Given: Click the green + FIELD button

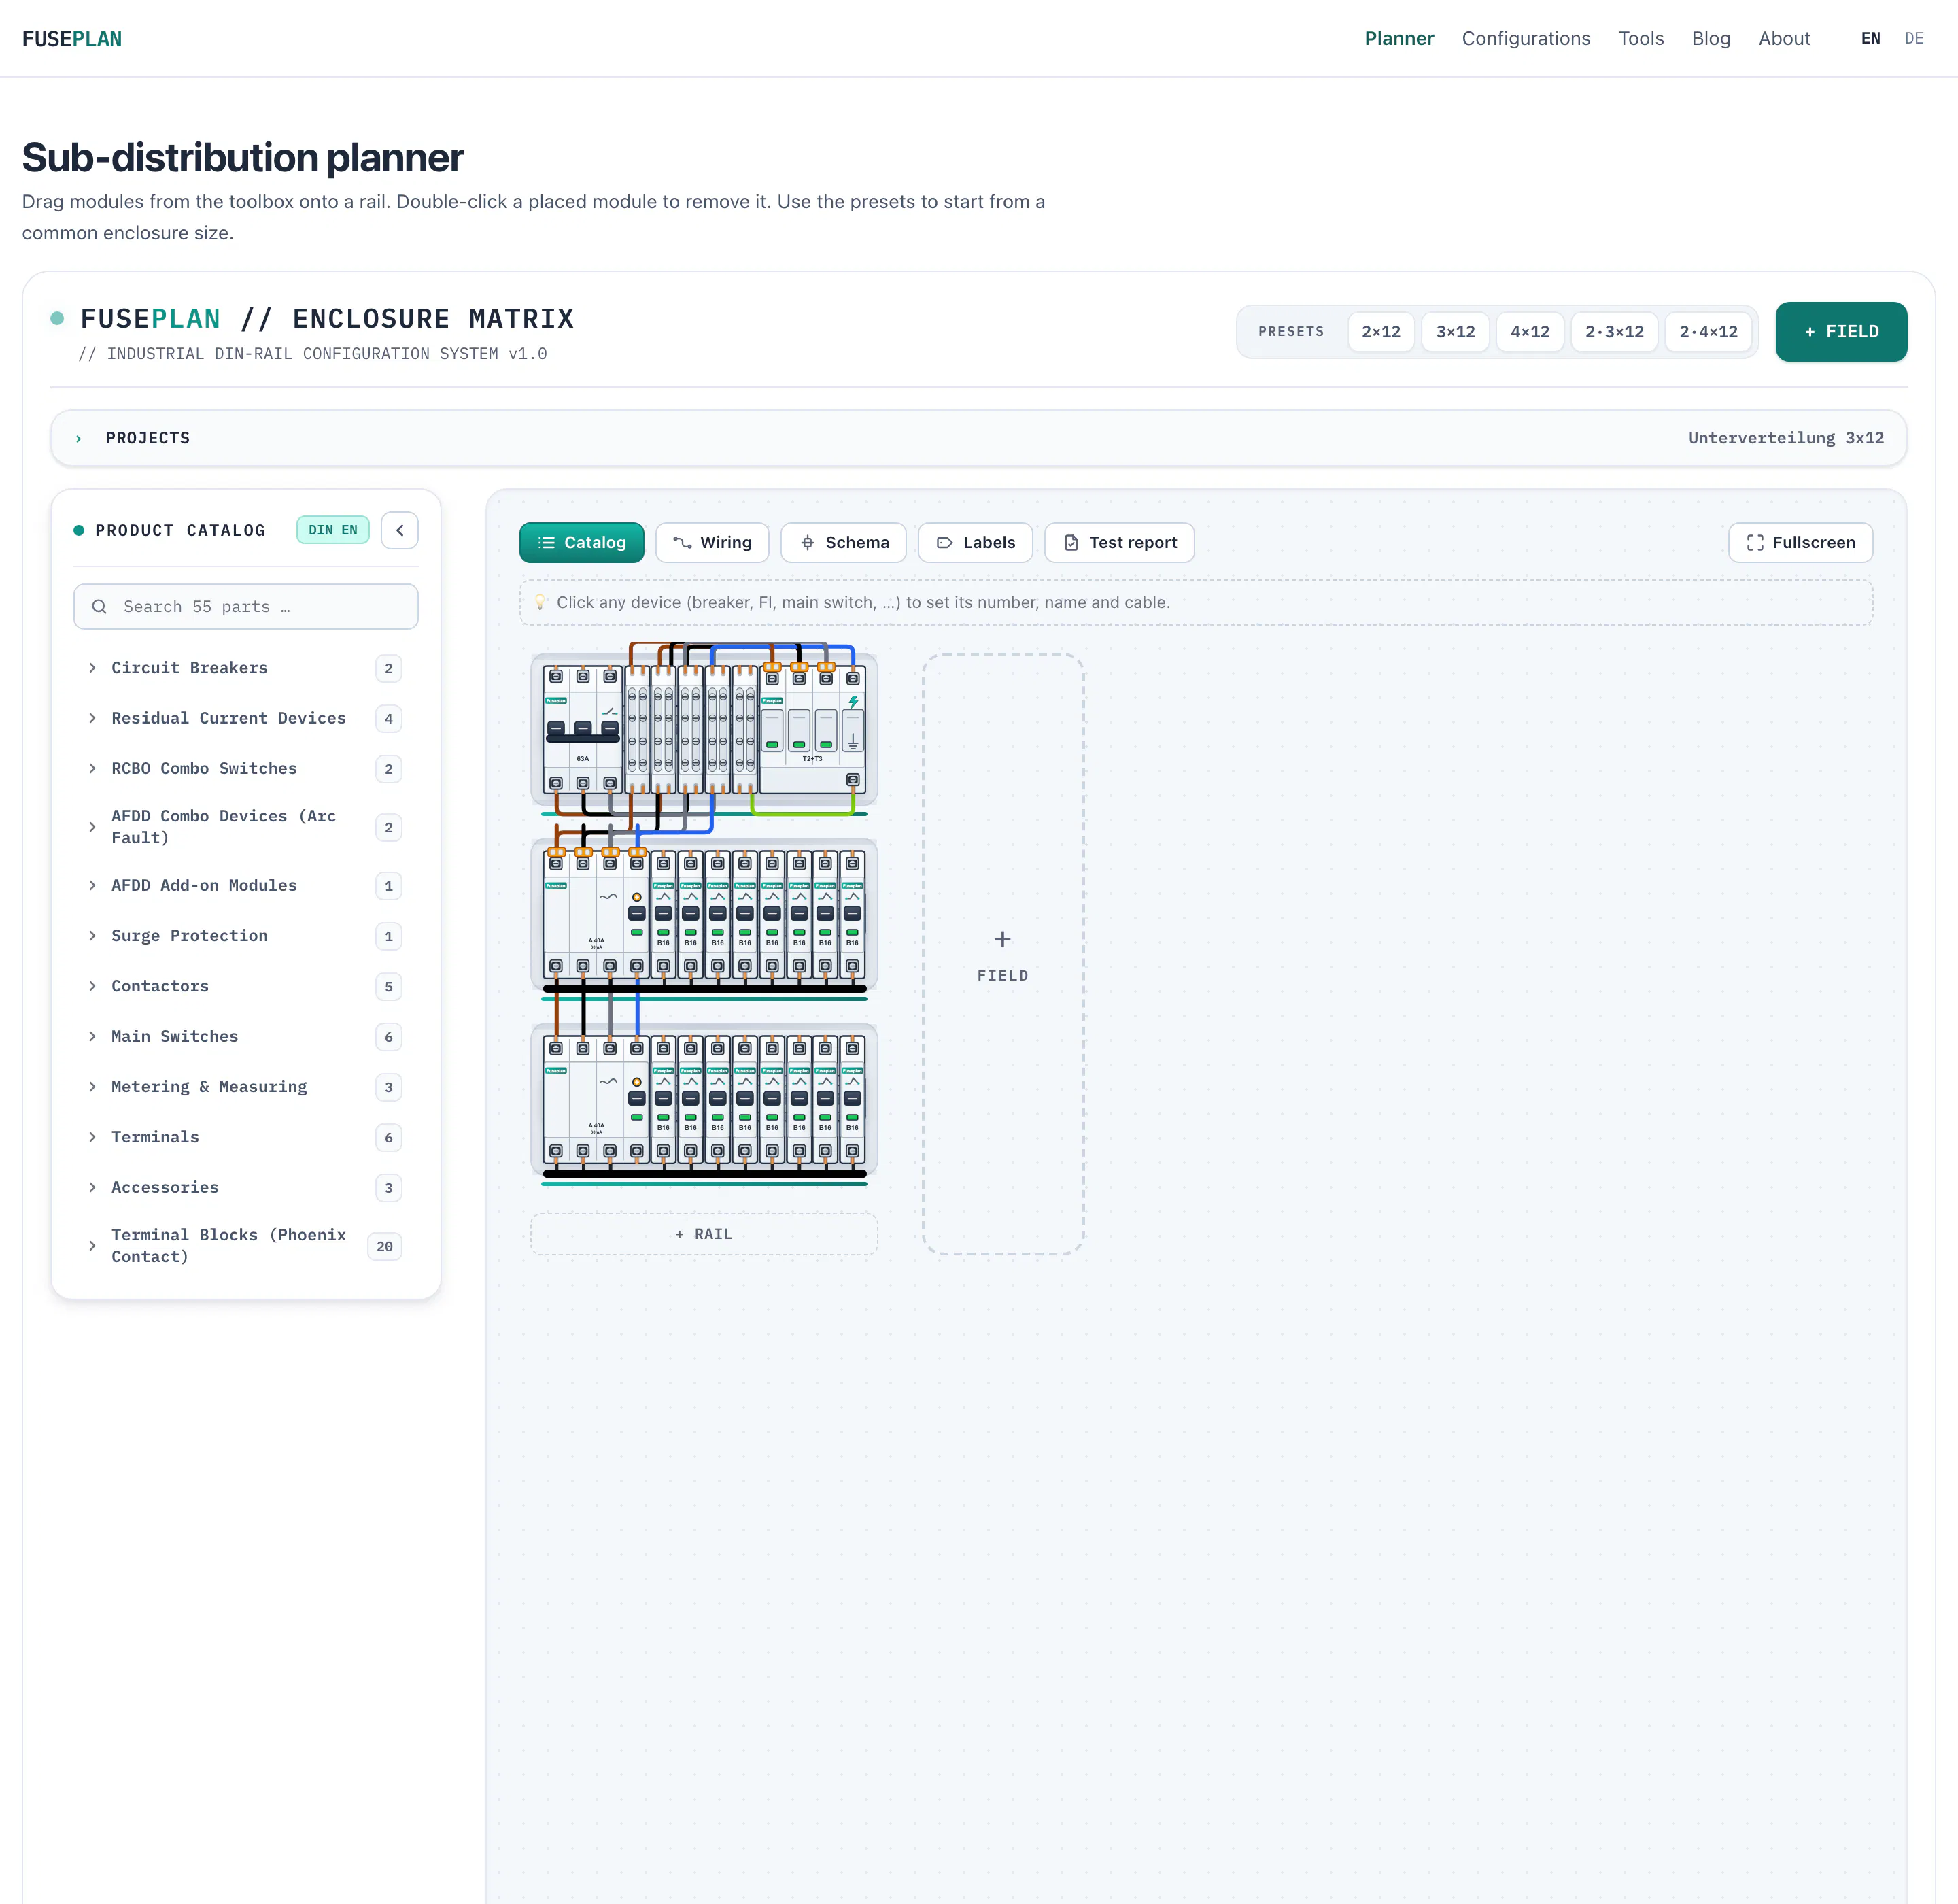Looking at the screenshot, I should coord(1841,331).
